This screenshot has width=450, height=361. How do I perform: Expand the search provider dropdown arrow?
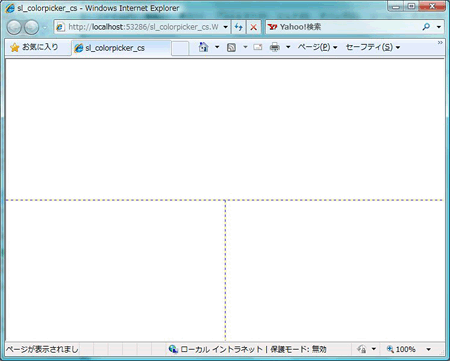tap(439, 27)
